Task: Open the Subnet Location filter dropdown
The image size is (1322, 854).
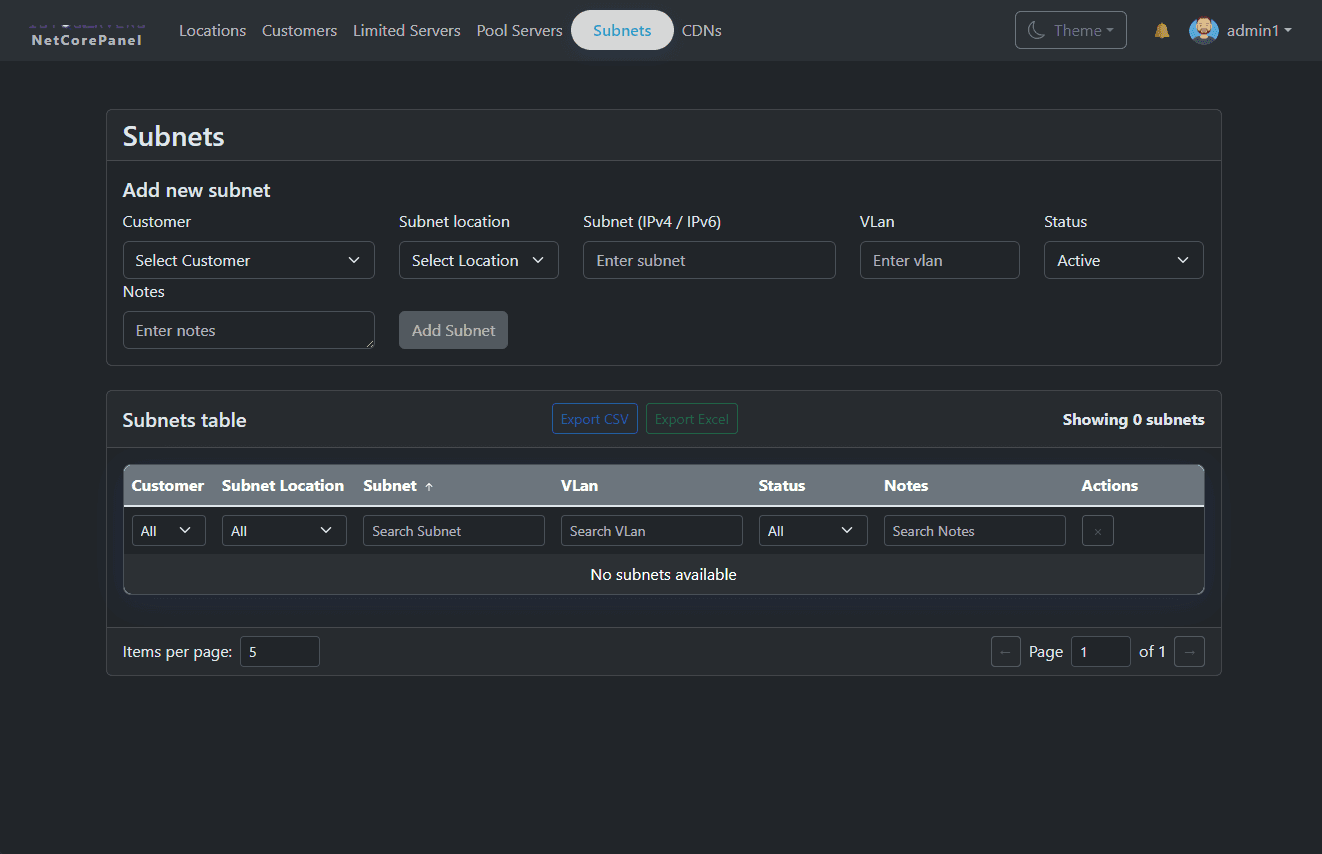Action: pos(284,531)
